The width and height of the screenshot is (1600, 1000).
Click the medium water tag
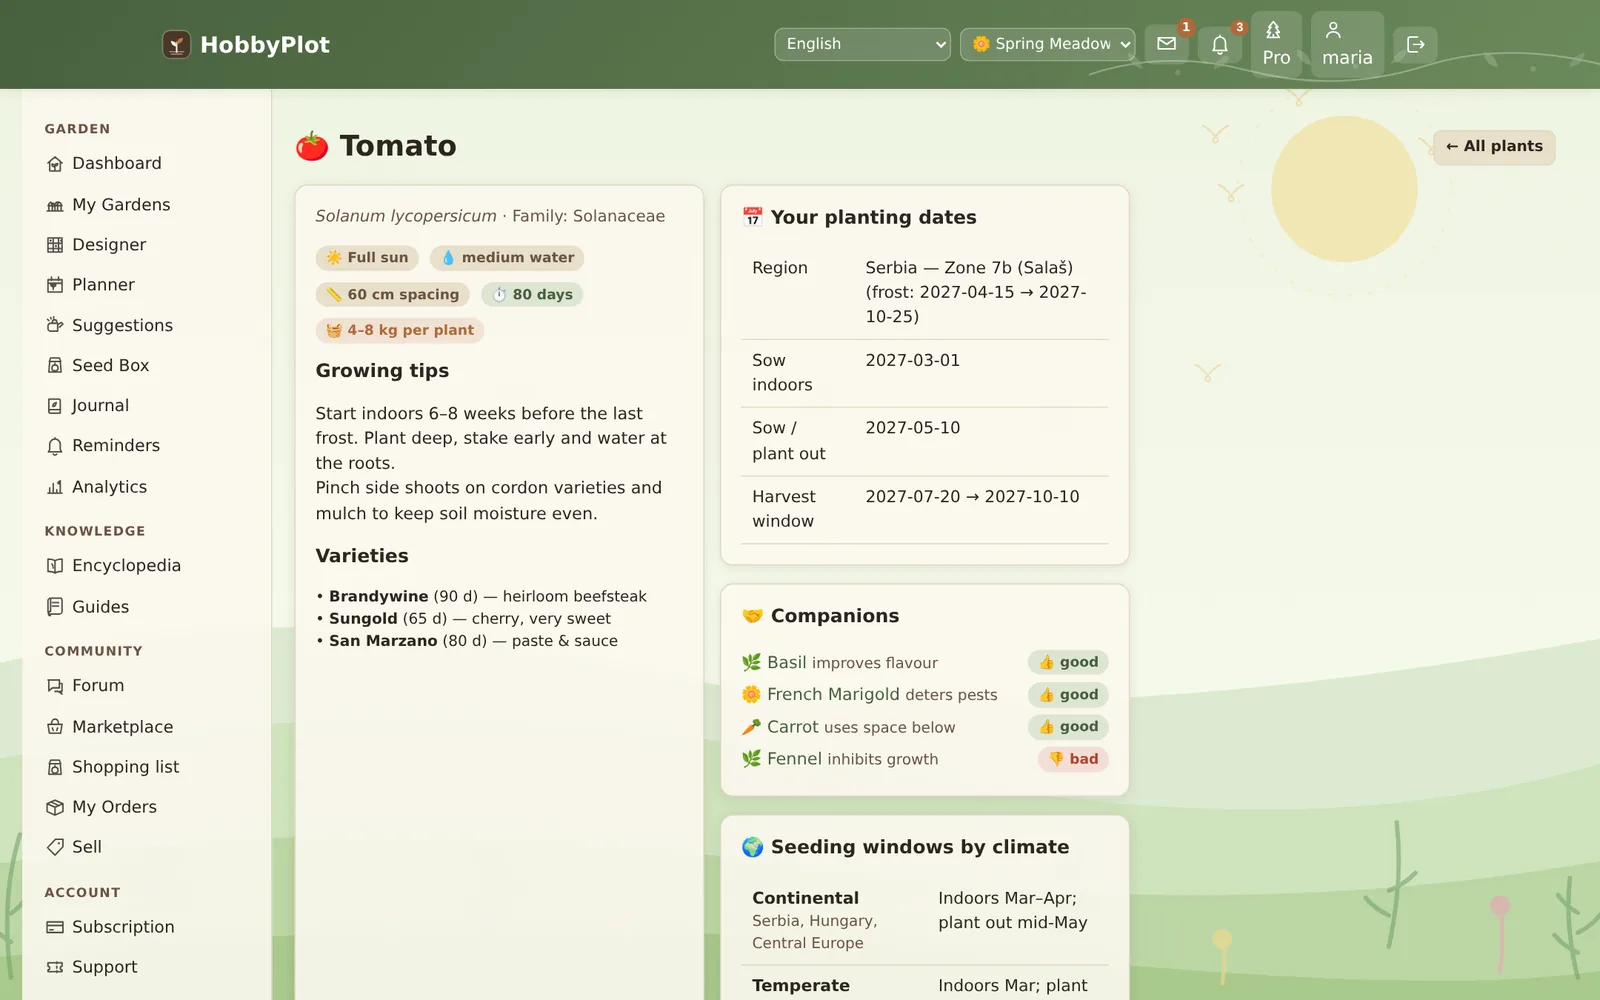(x=507, y=257)
